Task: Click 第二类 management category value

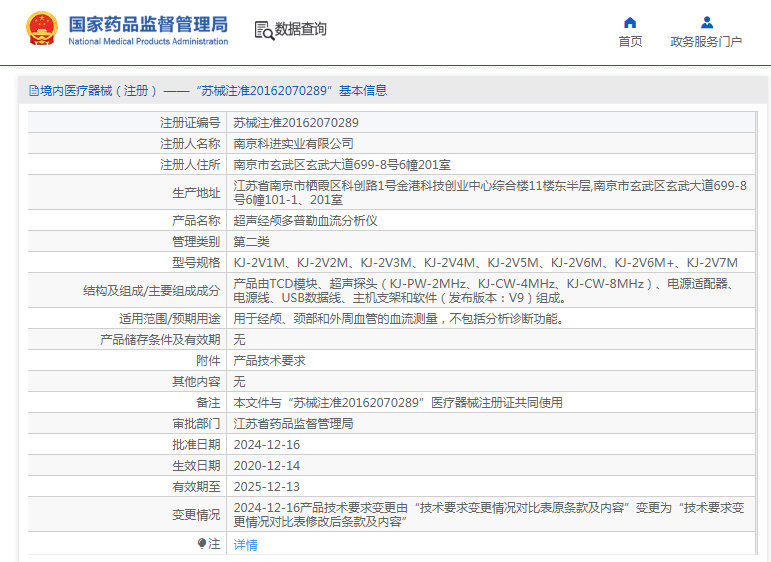Action: (251, 242)
